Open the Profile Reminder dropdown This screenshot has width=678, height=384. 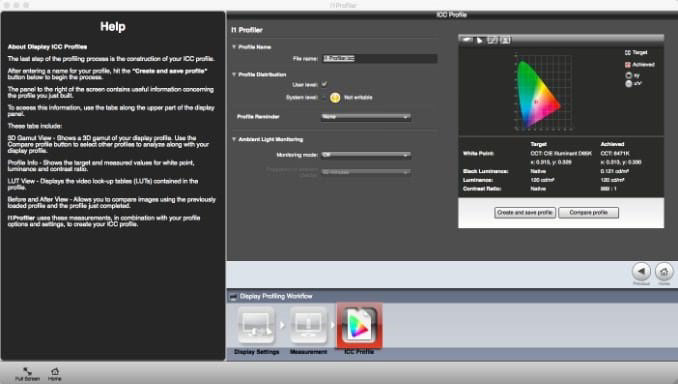point(366,117)
